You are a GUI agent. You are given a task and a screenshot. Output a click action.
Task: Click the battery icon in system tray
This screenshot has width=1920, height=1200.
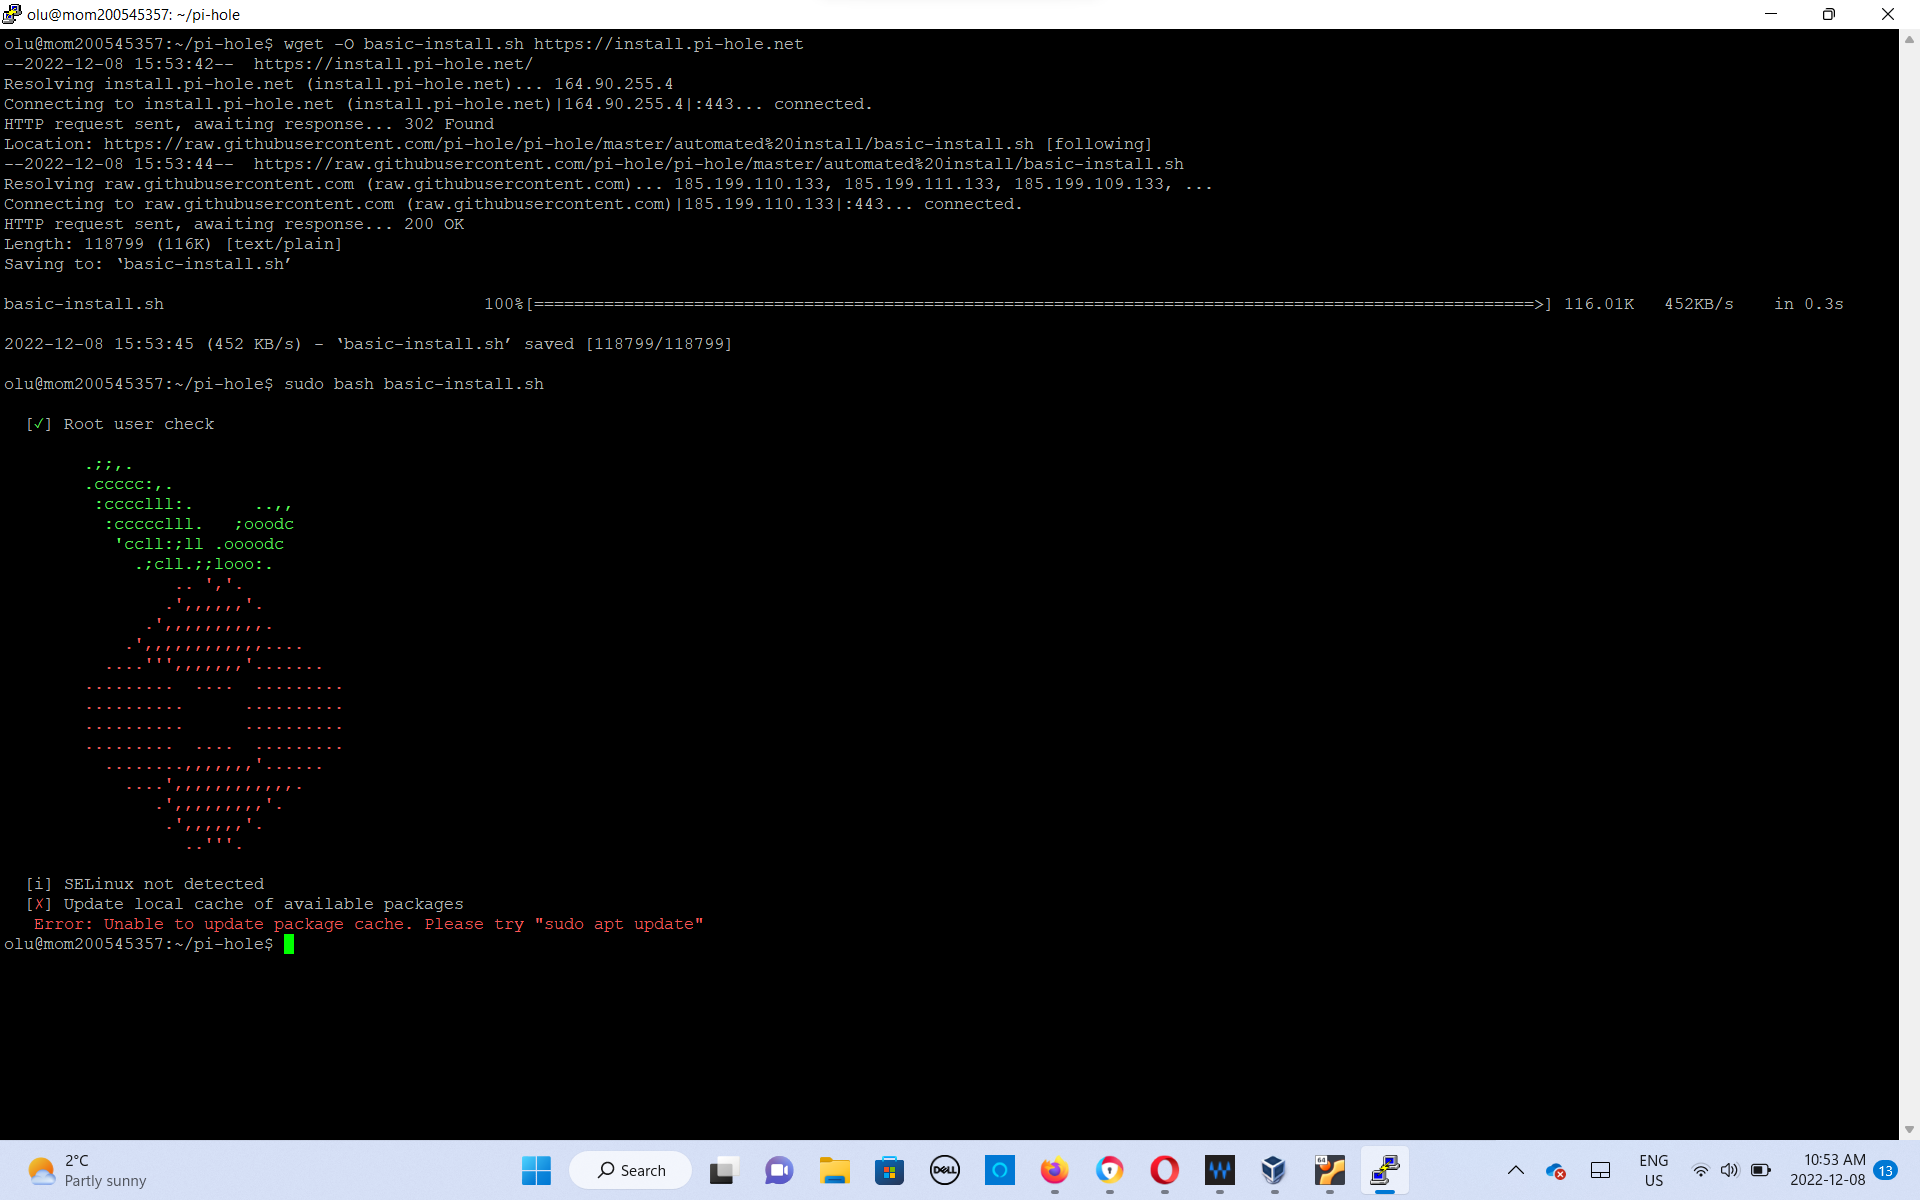[x=1760, y=1172]
